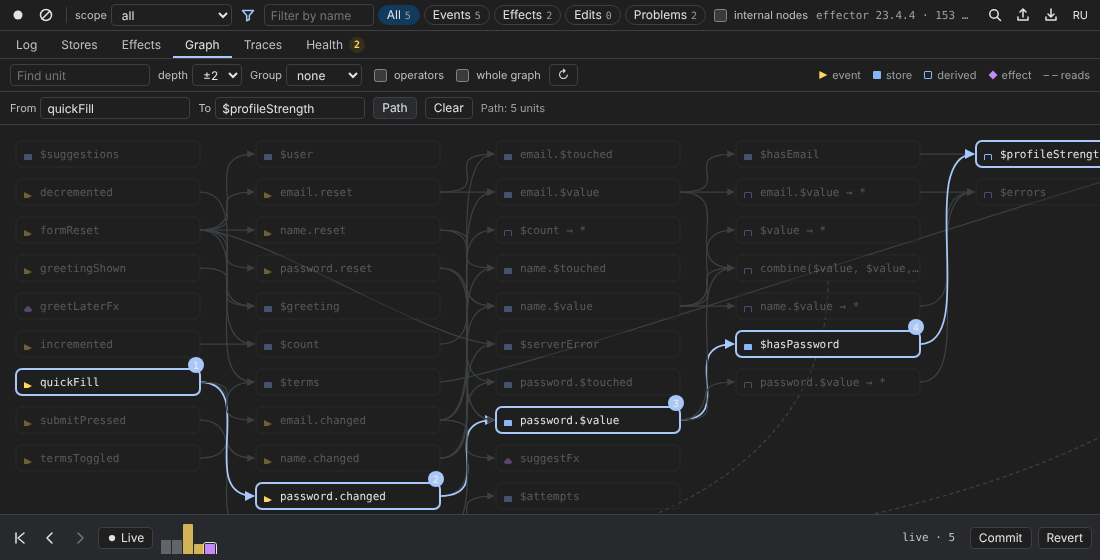This screenshot has height=560, width=1100.
Task: Click the export upload icon
Action: coord(1023,15)
